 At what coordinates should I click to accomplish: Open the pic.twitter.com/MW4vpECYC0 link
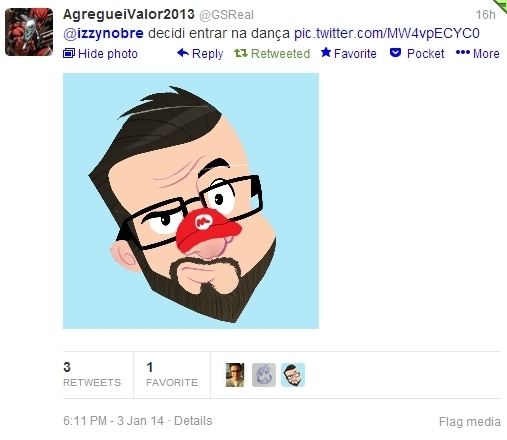pyautogui.click(x=387, y=33)
